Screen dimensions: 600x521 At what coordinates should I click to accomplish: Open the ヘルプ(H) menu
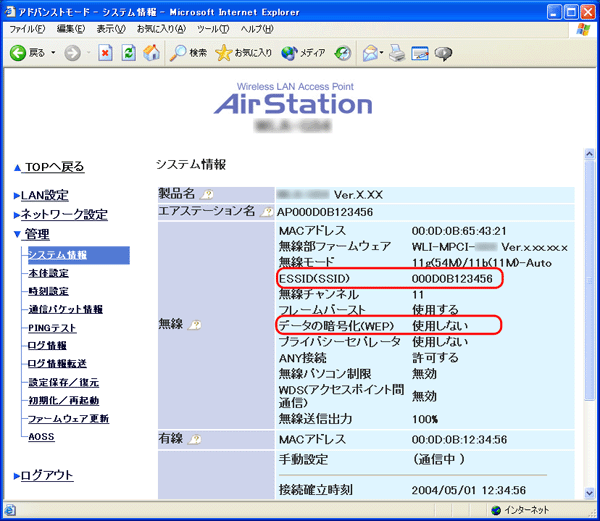[x=257, y=29]
